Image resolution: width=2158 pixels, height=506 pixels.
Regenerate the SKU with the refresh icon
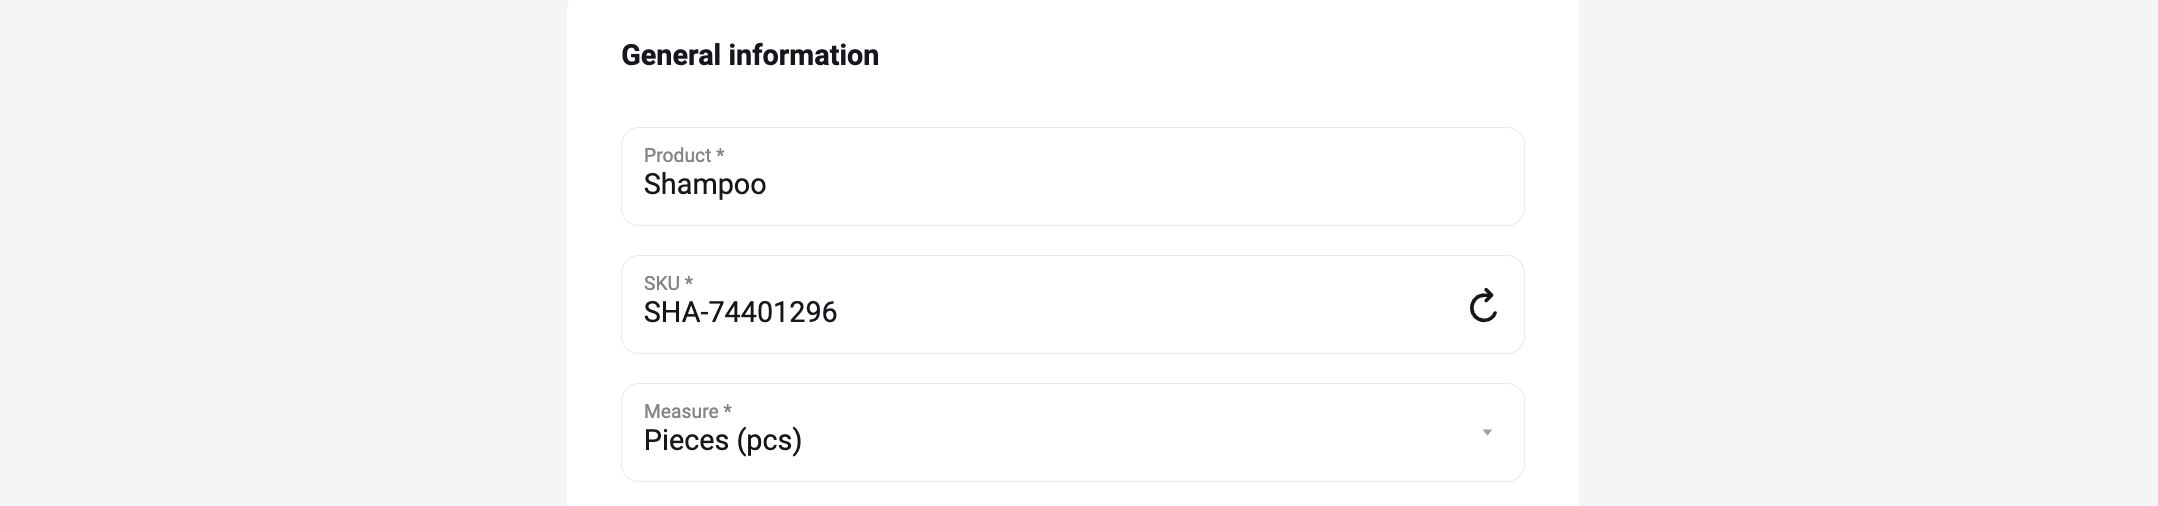[x=1483, y=305]
